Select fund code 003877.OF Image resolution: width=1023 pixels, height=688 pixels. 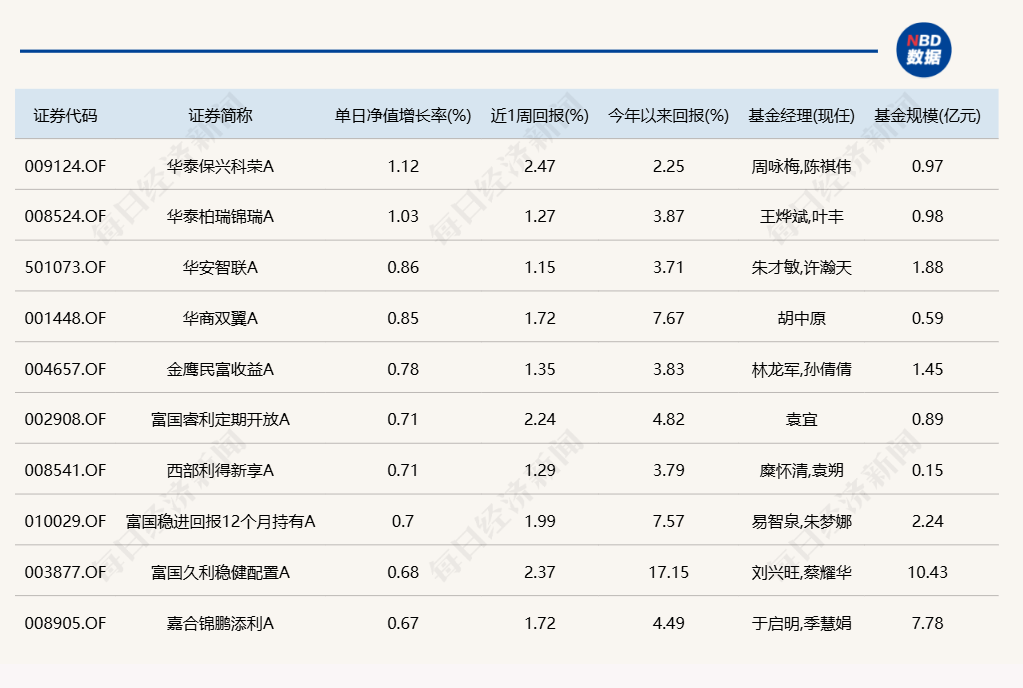pos(65,572)
